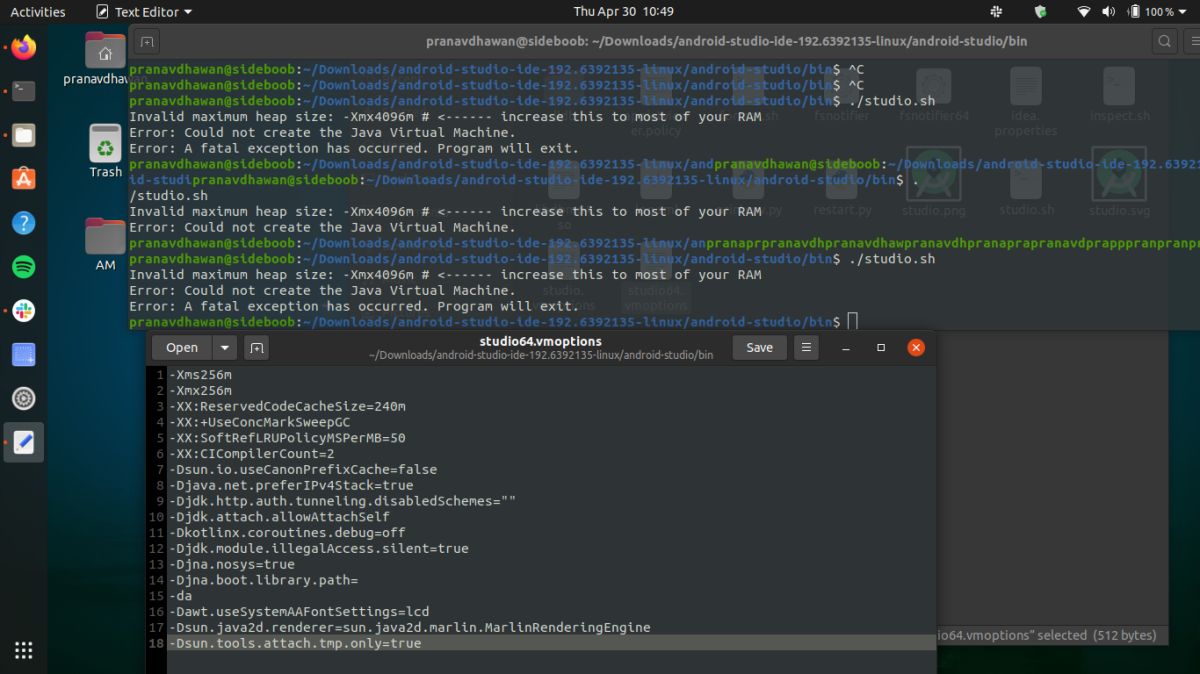
Task: Create a new document in Text Editor
Action: coord(257,347)
